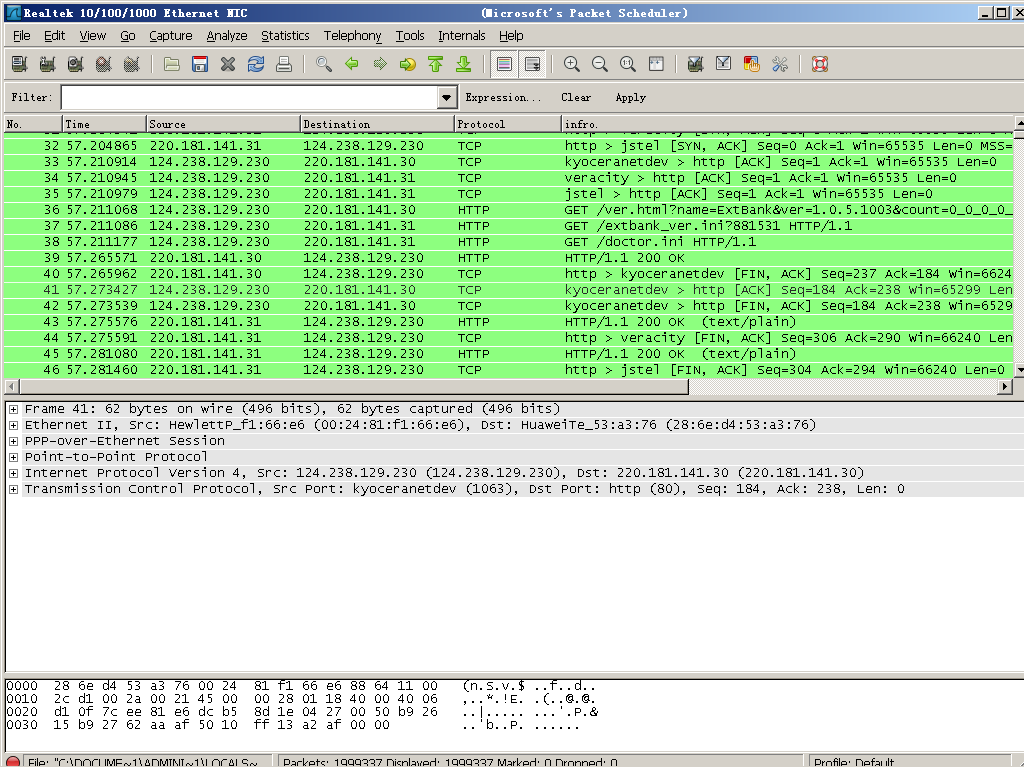Open expert info red status icon
The image size is (1024, 768).
click(x=13, y=761)
